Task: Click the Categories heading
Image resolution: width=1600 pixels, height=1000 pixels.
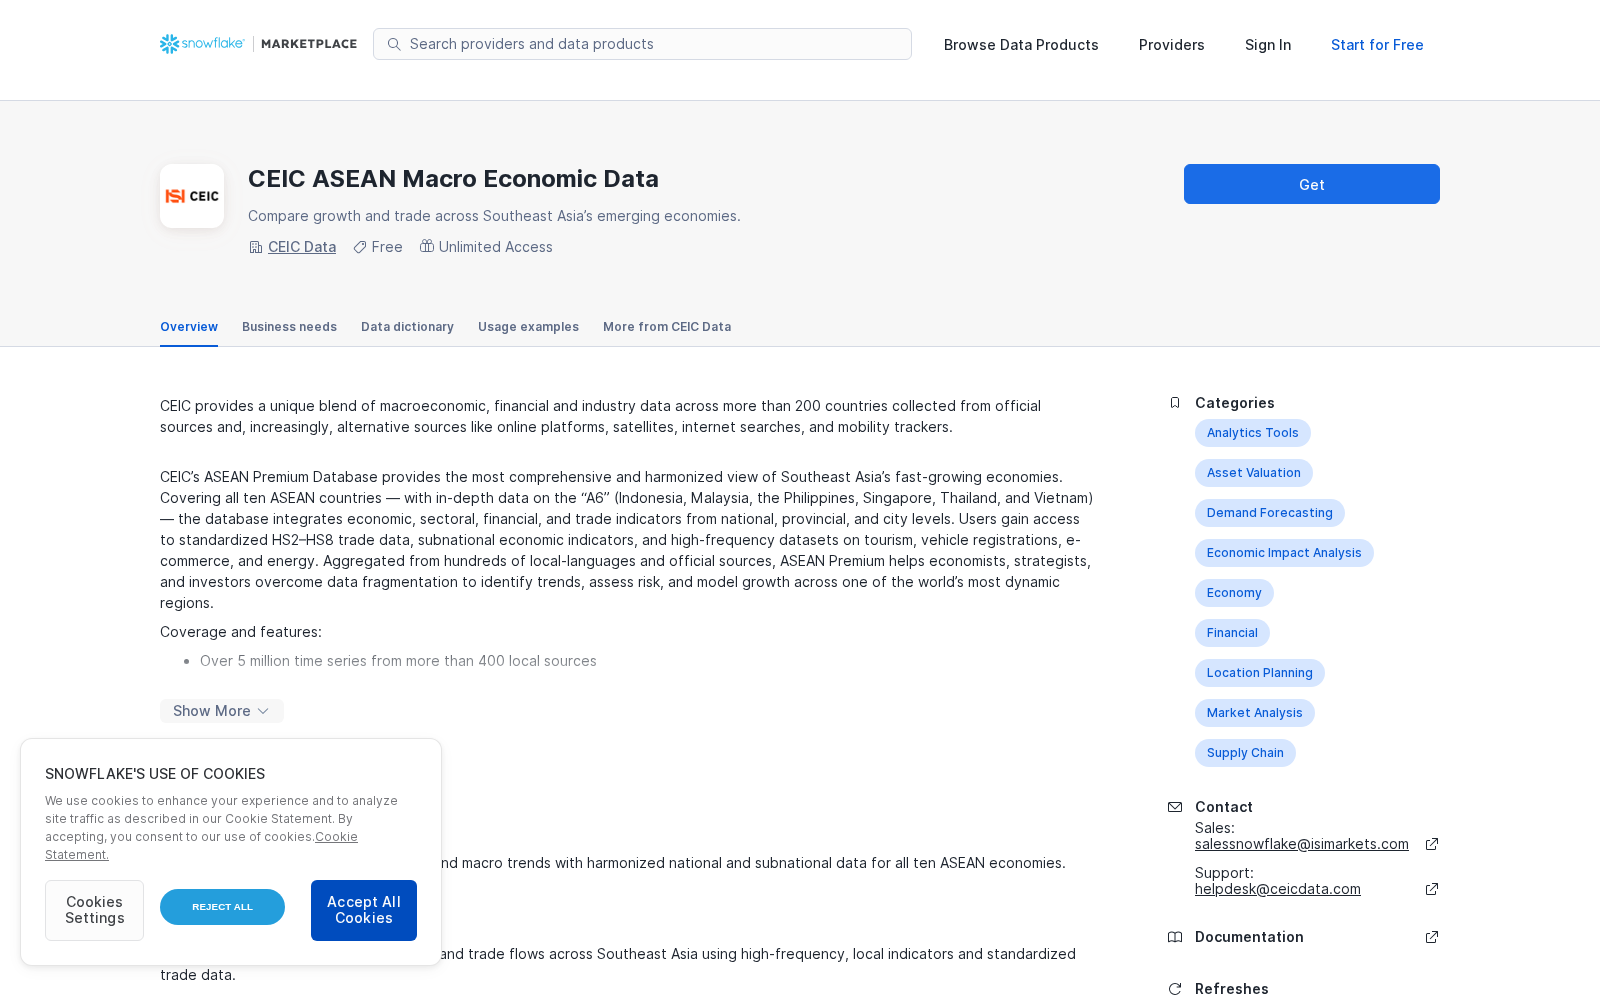Action: point(1235,403)
